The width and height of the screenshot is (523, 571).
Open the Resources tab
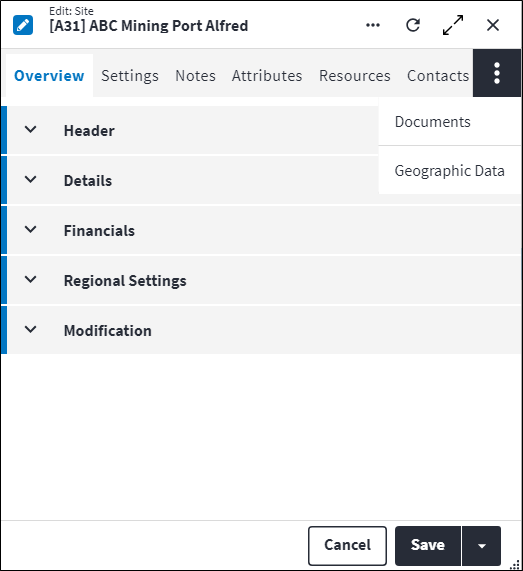click(x=355, y=76)
